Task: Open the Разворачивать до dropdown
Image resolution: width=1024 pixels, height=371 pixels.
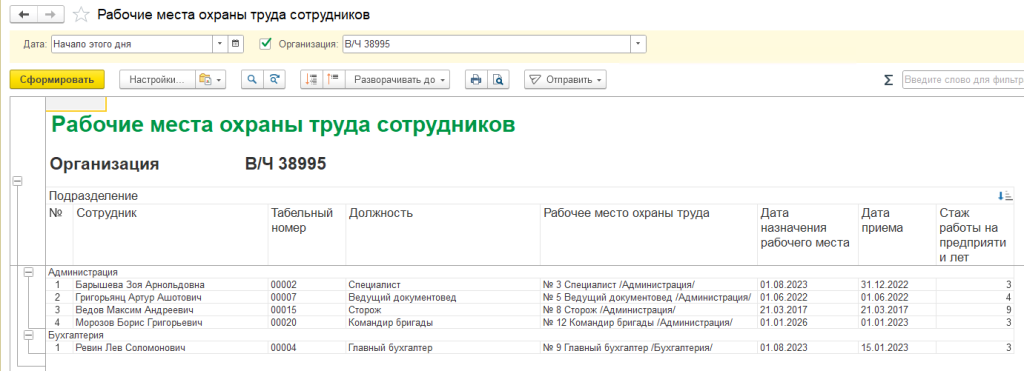Action: (x=398, y=80)
